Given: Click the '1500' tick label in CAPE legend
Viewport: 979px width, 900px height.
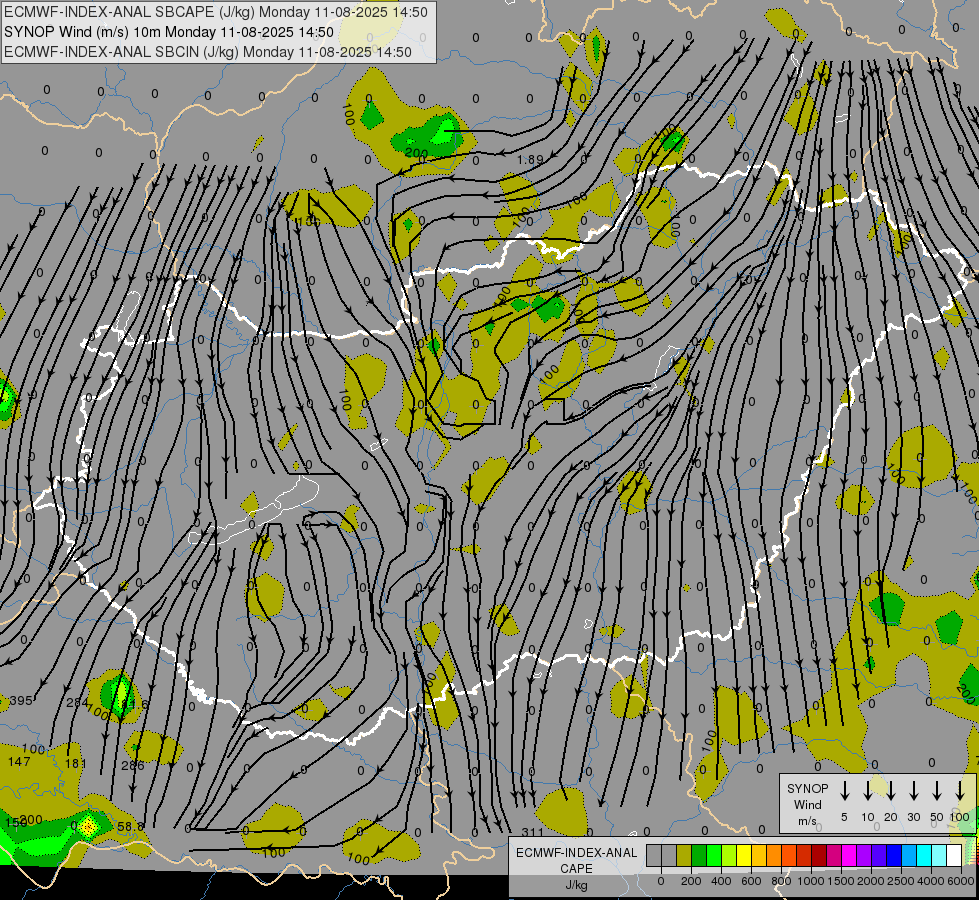Looking at the screenshot, I should (x=841, y=881).
